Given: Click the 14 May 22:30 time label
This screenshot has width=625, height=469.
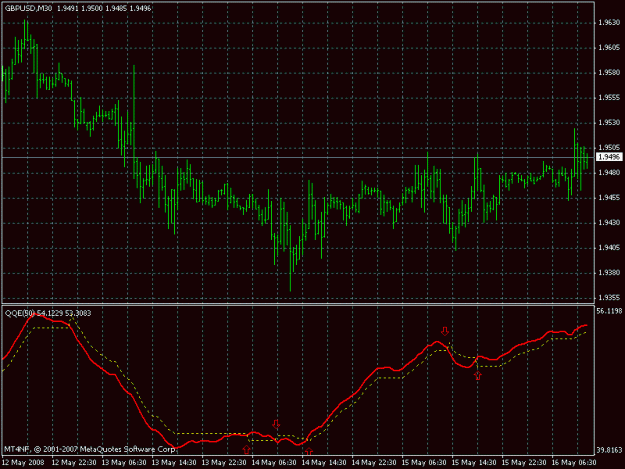Looking at the screenshot, I should tap(374, 463).
